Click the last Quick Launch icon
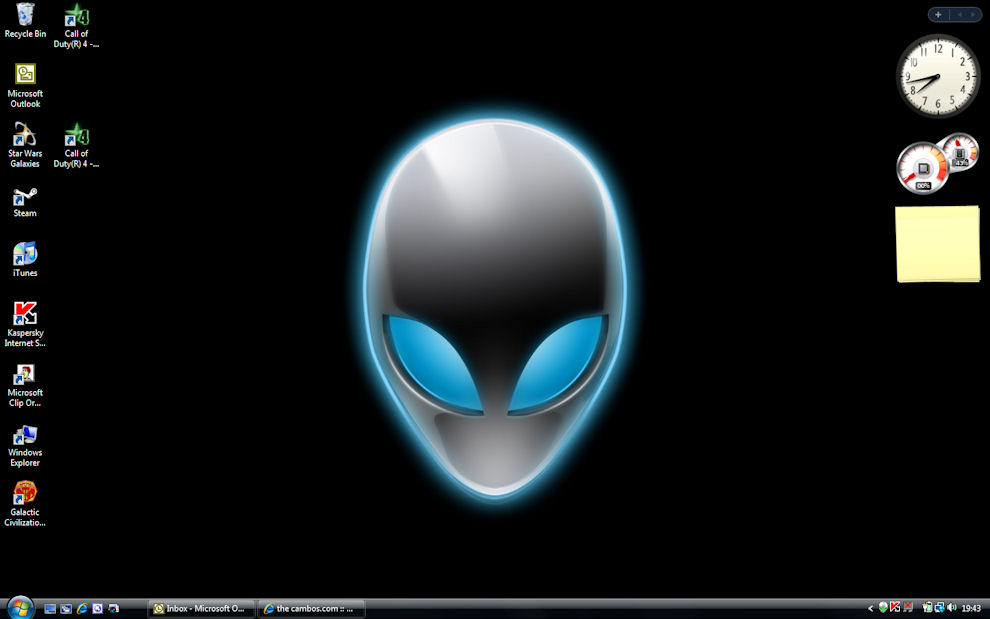 pyautogui.click(x=114, y=609)
